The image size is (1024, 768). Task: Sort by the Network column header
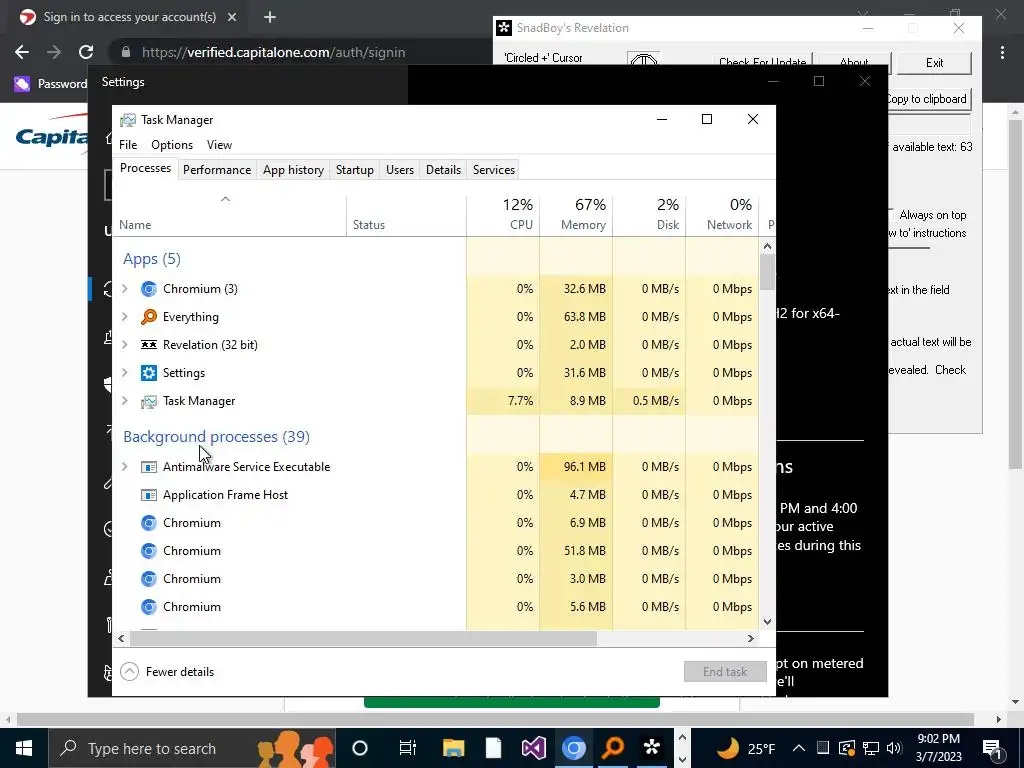723,215
